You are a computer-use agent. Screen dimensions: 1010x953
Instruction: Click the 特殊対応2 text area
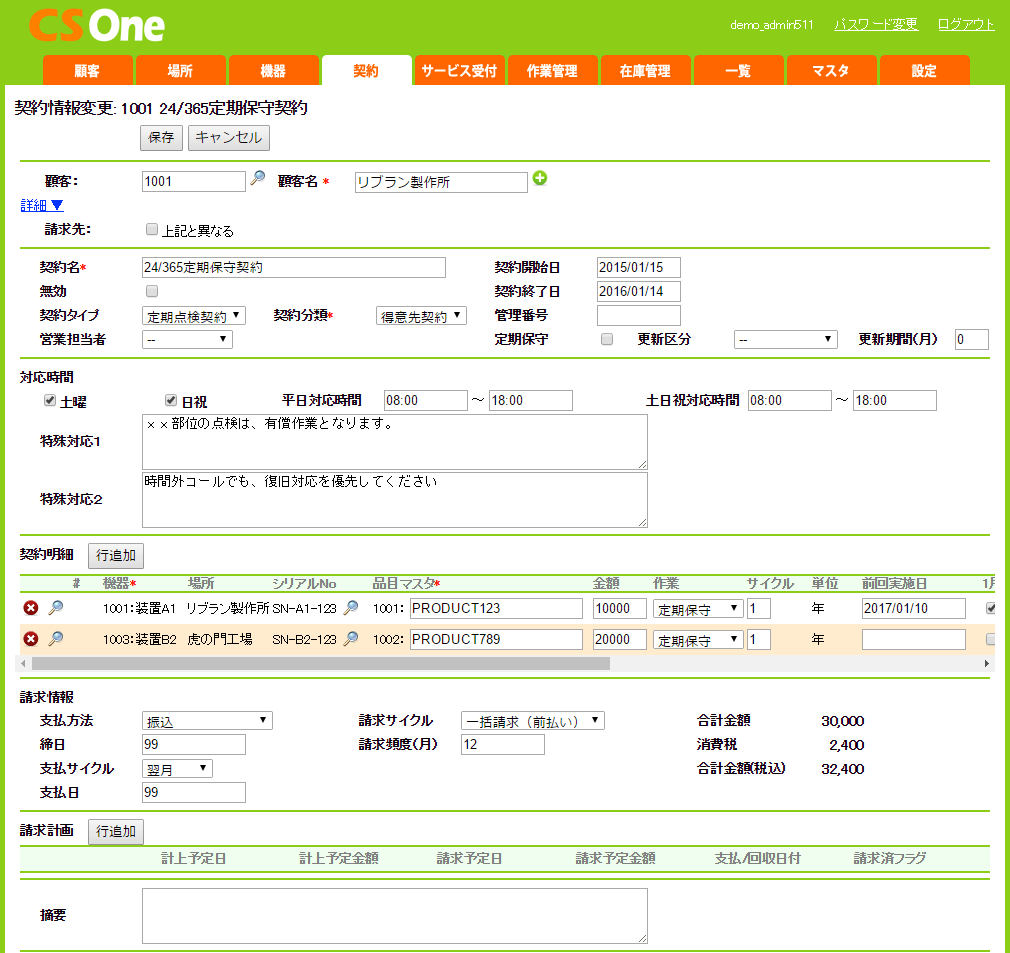coord(395,500)
